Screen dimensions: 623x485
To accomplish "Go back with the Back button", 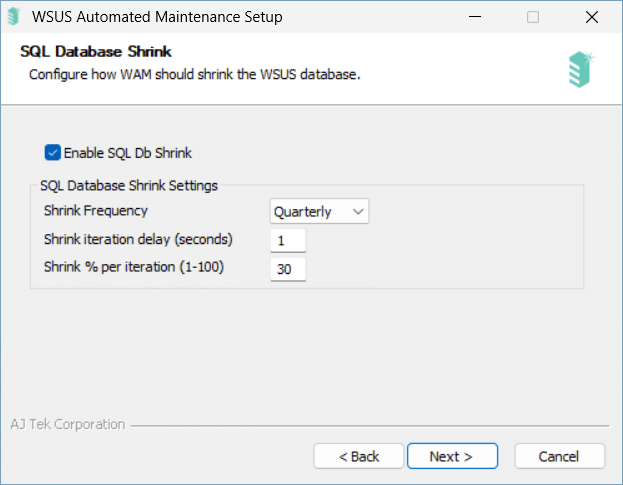I will [359, 456].
